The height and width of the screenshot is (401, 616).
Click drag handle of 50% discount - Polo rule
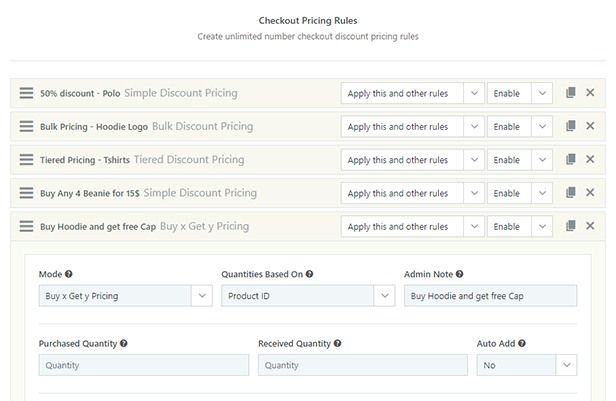(x=27, y=93)
